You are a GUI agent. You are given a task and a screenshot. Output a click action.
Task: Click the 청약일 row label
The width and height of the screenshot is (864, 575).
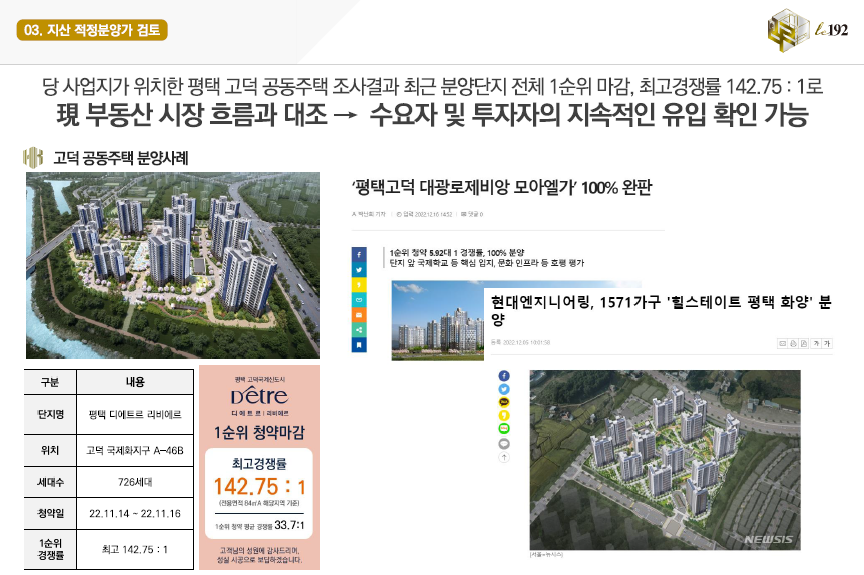[x=50, y=514]
